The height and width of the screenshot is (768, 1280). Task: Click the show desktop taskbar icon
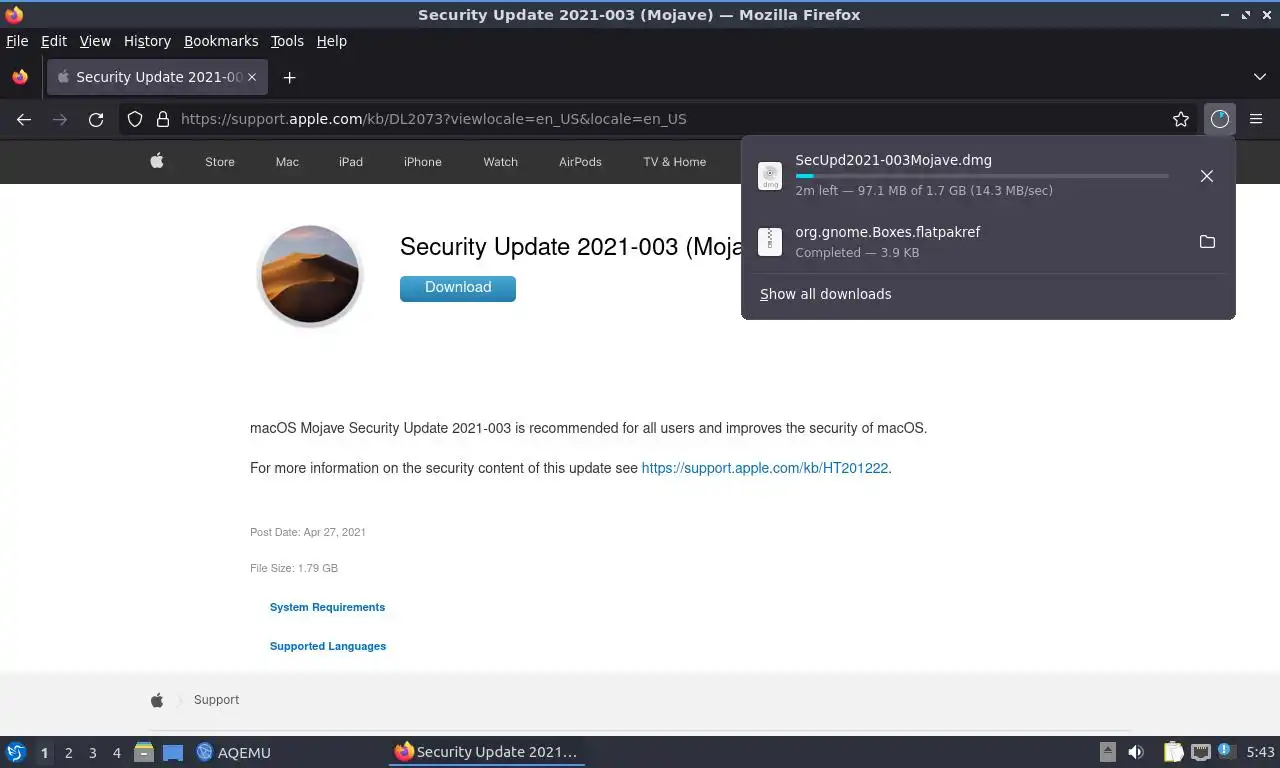point(173,752)
